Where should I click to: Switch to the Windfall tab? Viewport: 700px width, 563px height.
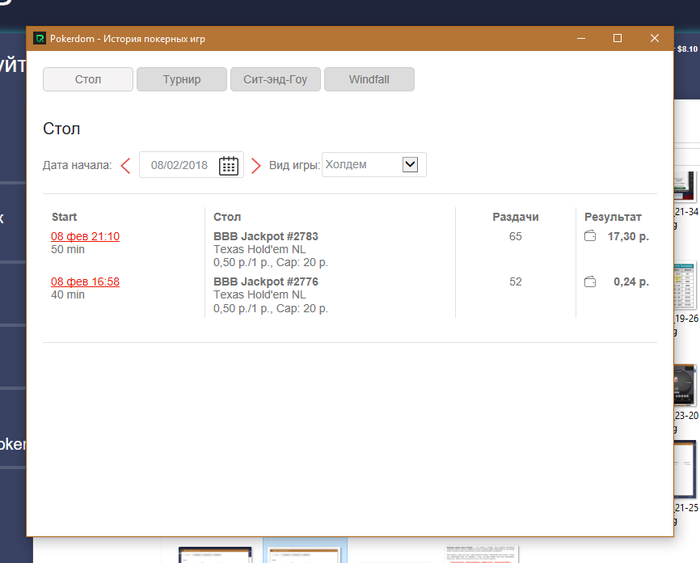click(369, 79)
